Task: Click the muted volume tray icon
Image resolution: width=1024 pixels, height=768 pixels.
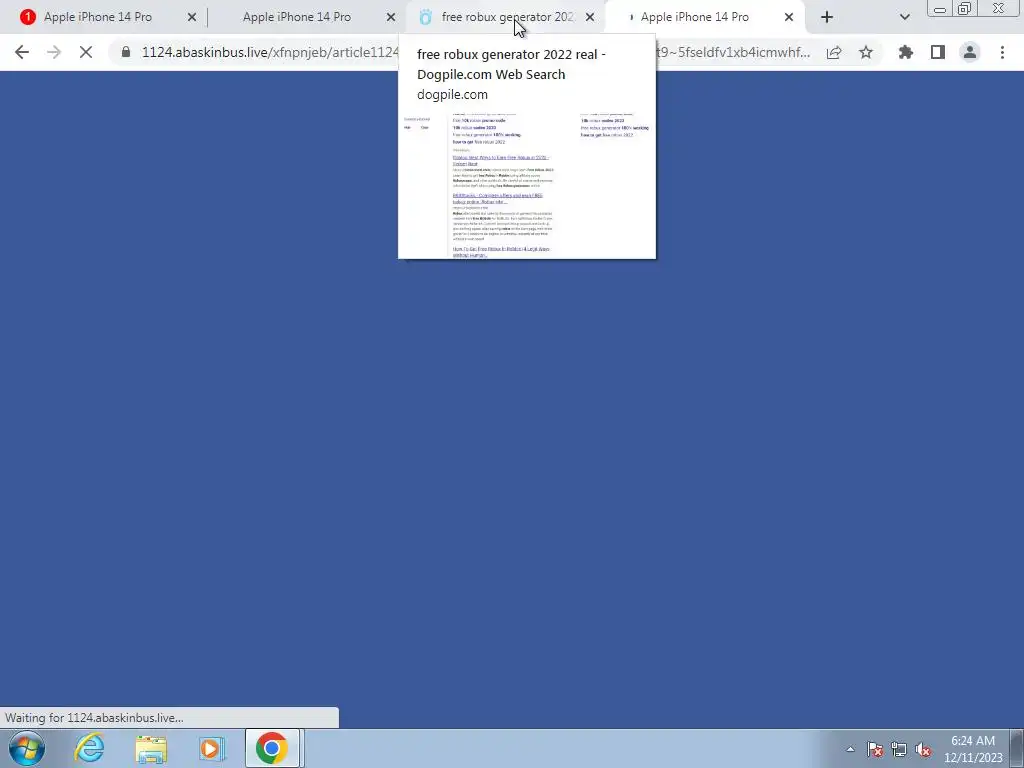Action: pos(923,750)
